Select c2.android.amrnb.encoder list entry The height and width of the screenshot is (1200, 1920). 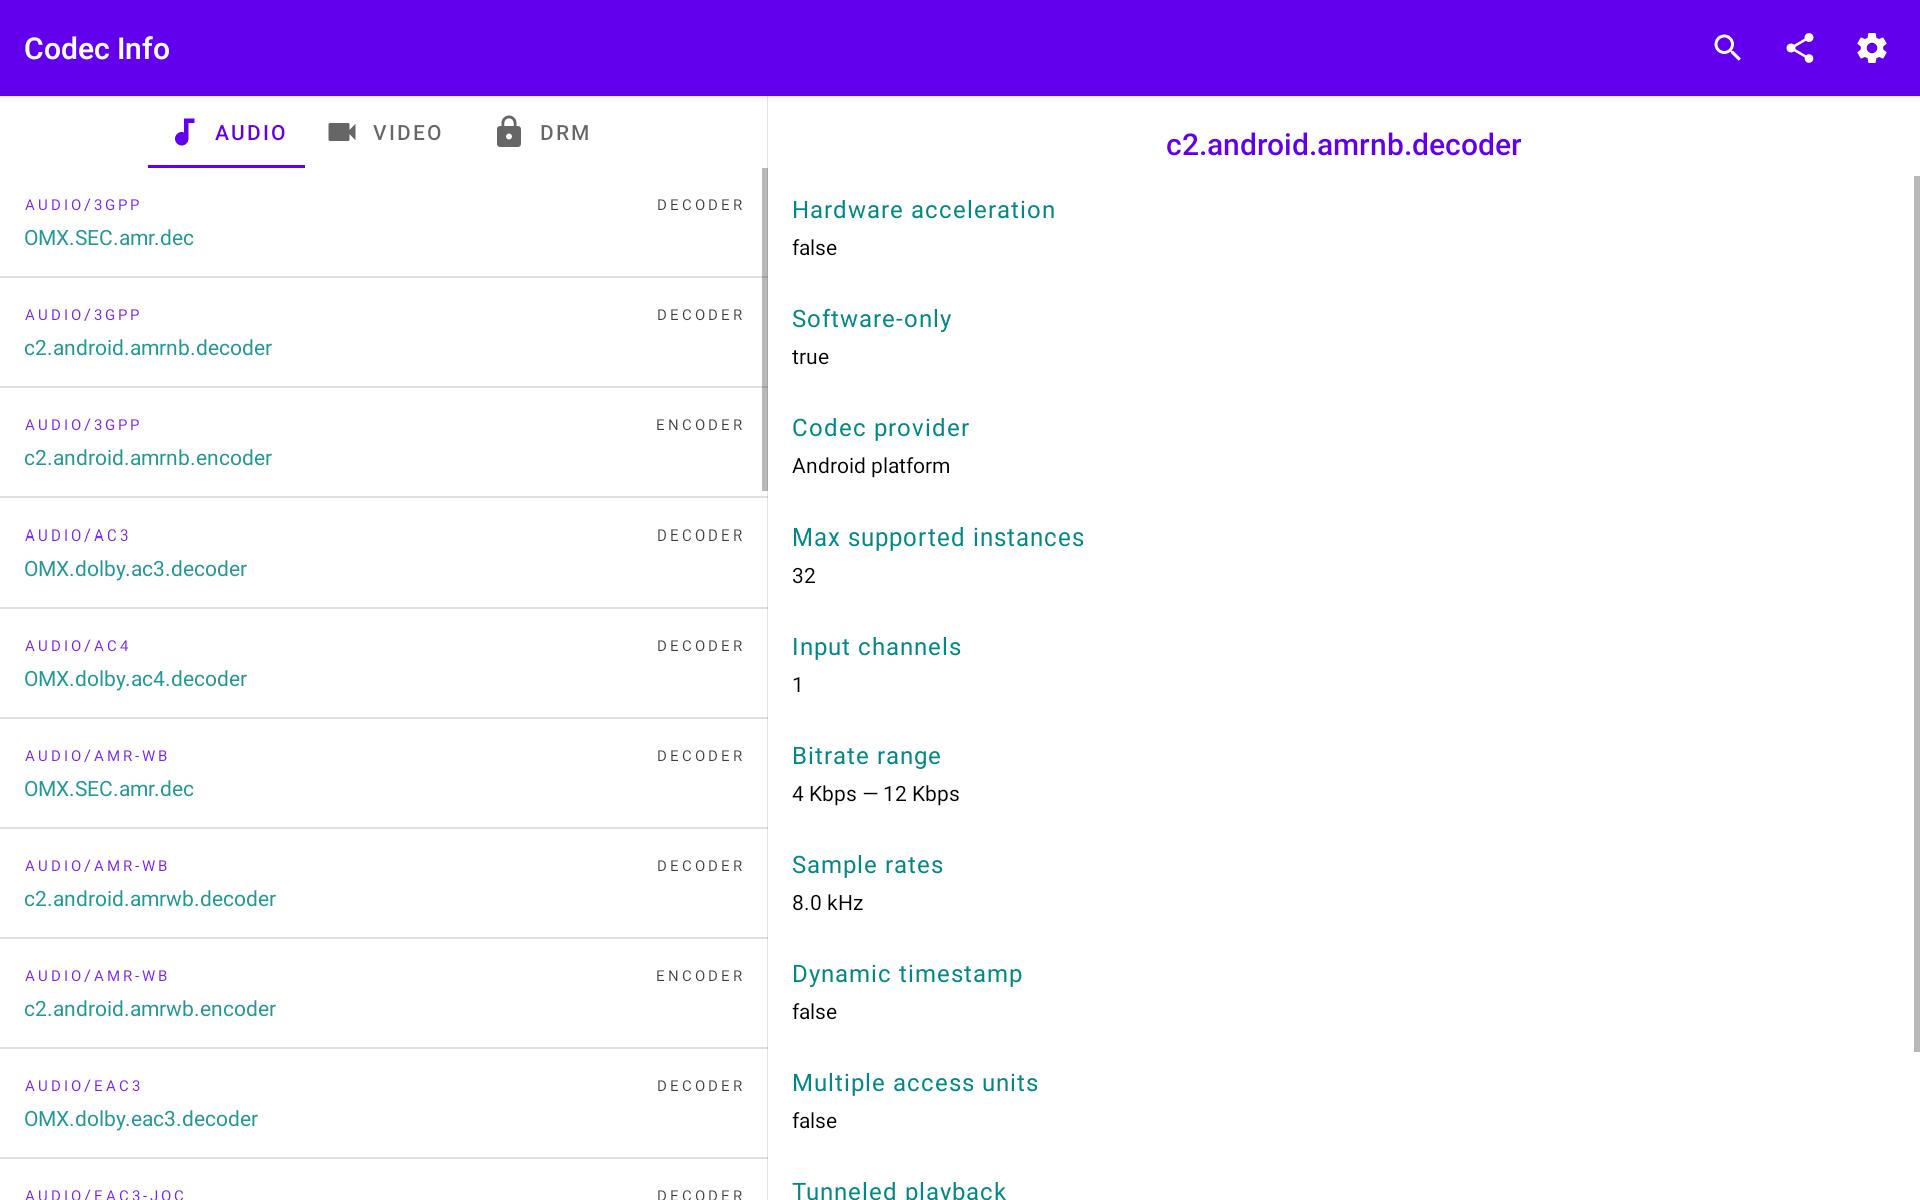click(382, 442)
